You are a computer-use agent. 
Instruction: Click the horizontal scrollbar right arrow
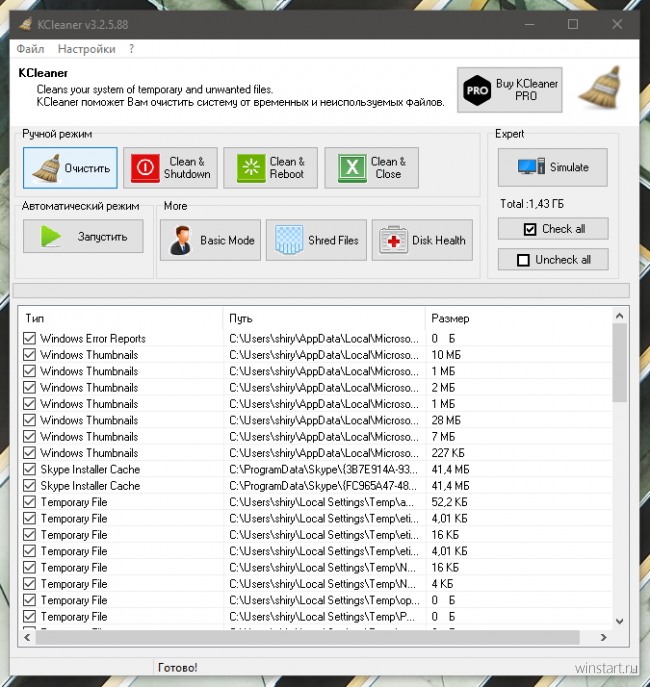click(603, 637)
